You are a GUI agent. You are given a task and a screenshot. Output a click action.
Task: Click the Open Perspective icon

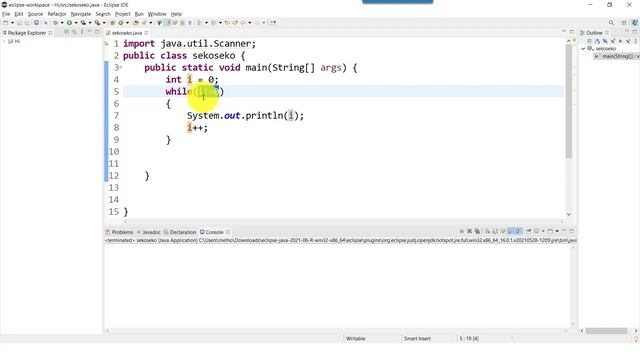coord(624,23)
